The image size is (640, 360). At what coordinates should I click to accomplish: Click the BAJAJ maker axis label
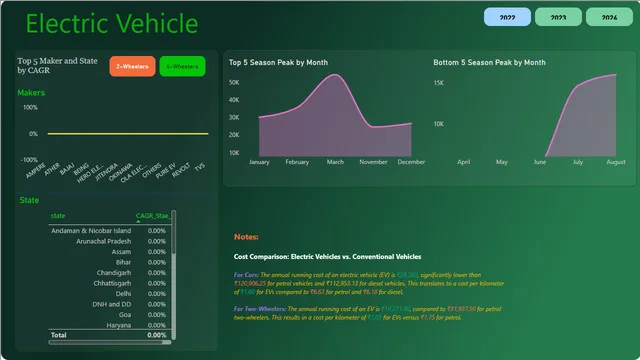tap(67, 168)
